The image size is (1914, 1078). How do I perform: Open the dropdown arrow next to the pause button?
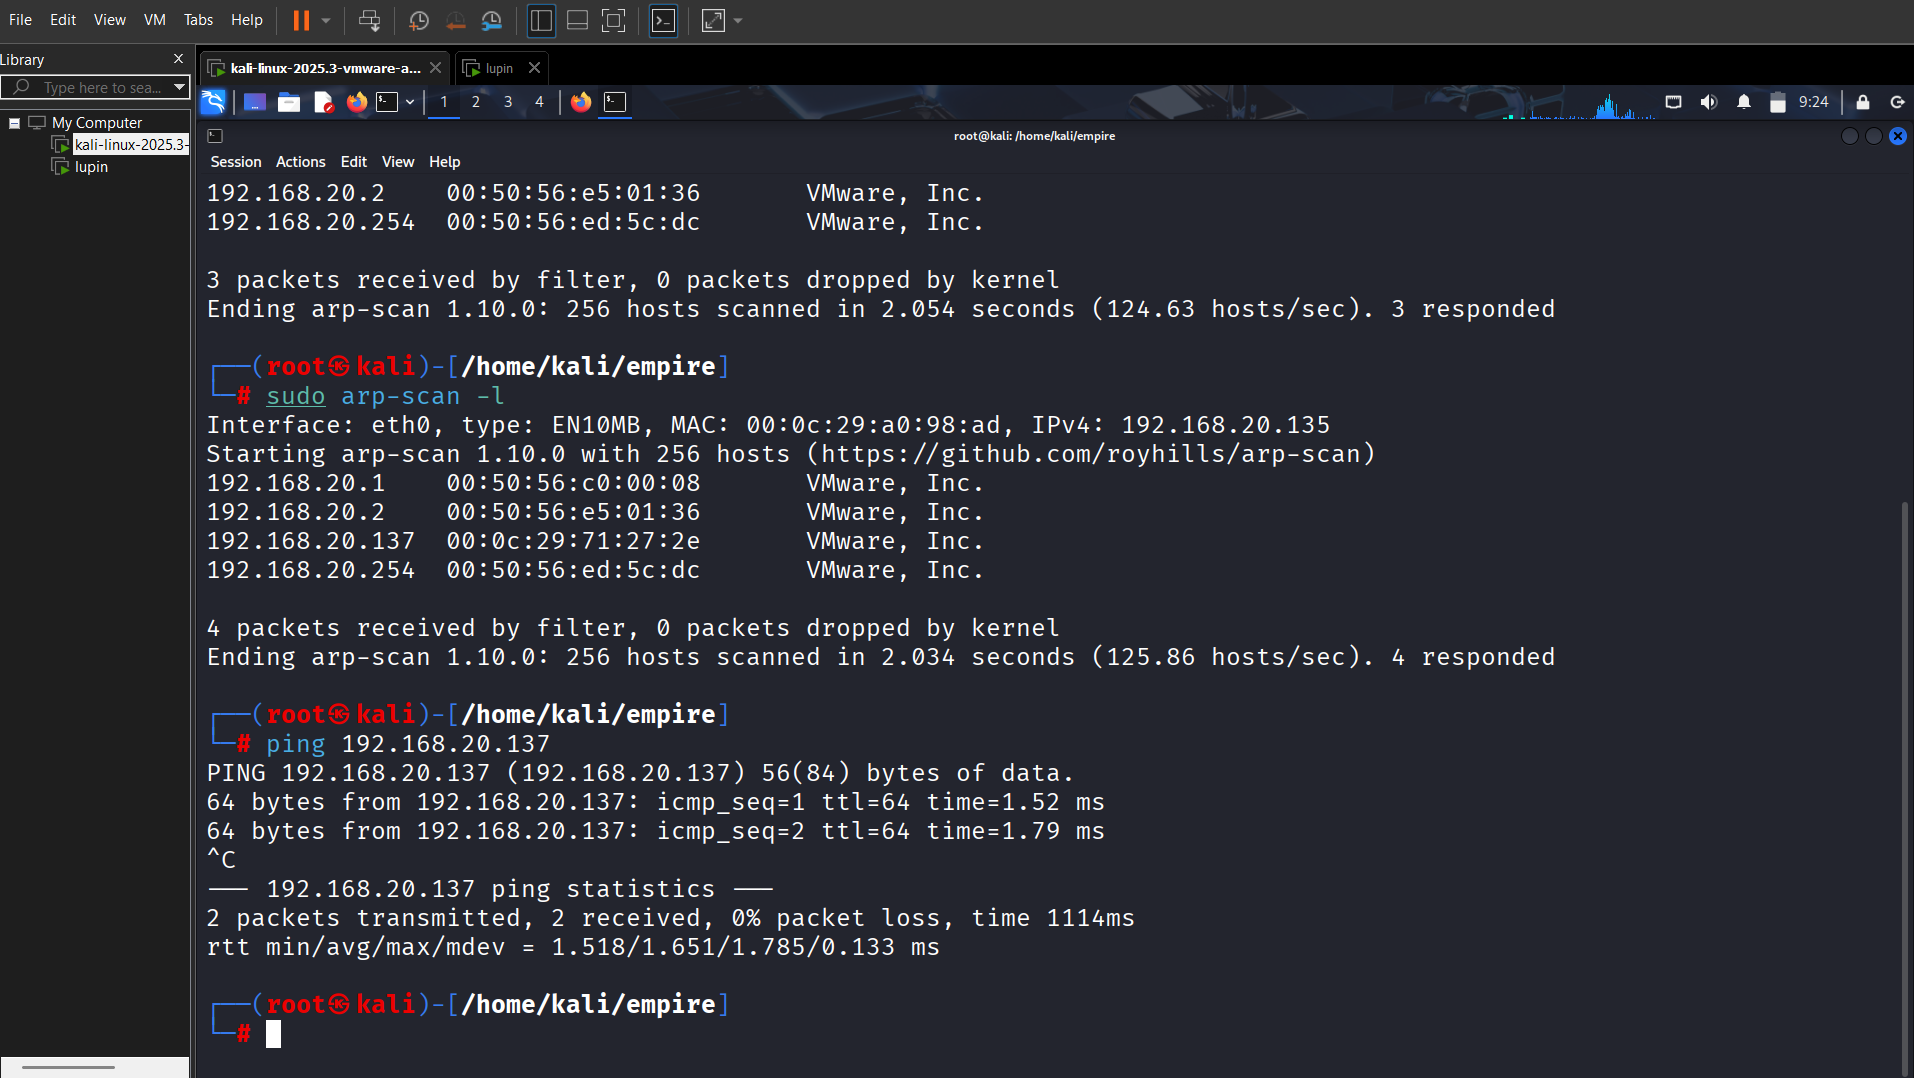point(326,20)
